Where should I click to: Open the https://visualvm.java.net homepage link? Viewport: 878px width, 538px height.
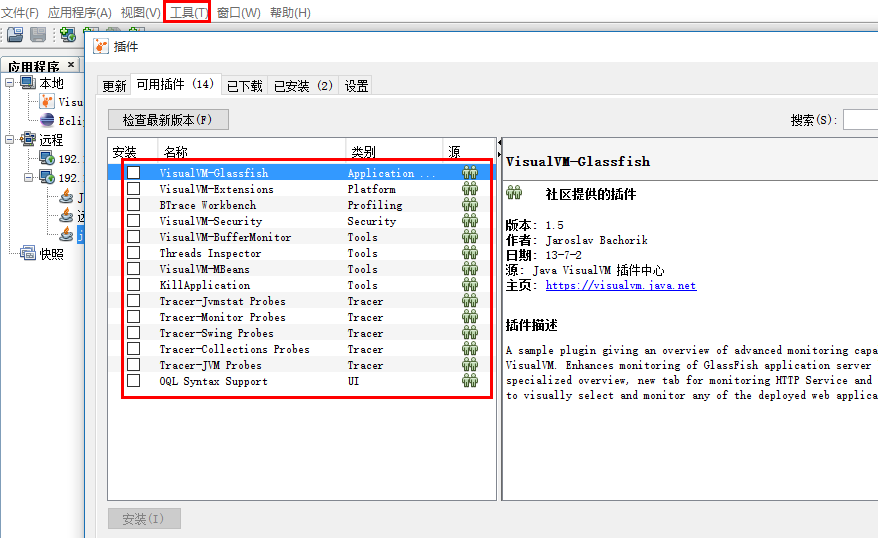(621, 286)
